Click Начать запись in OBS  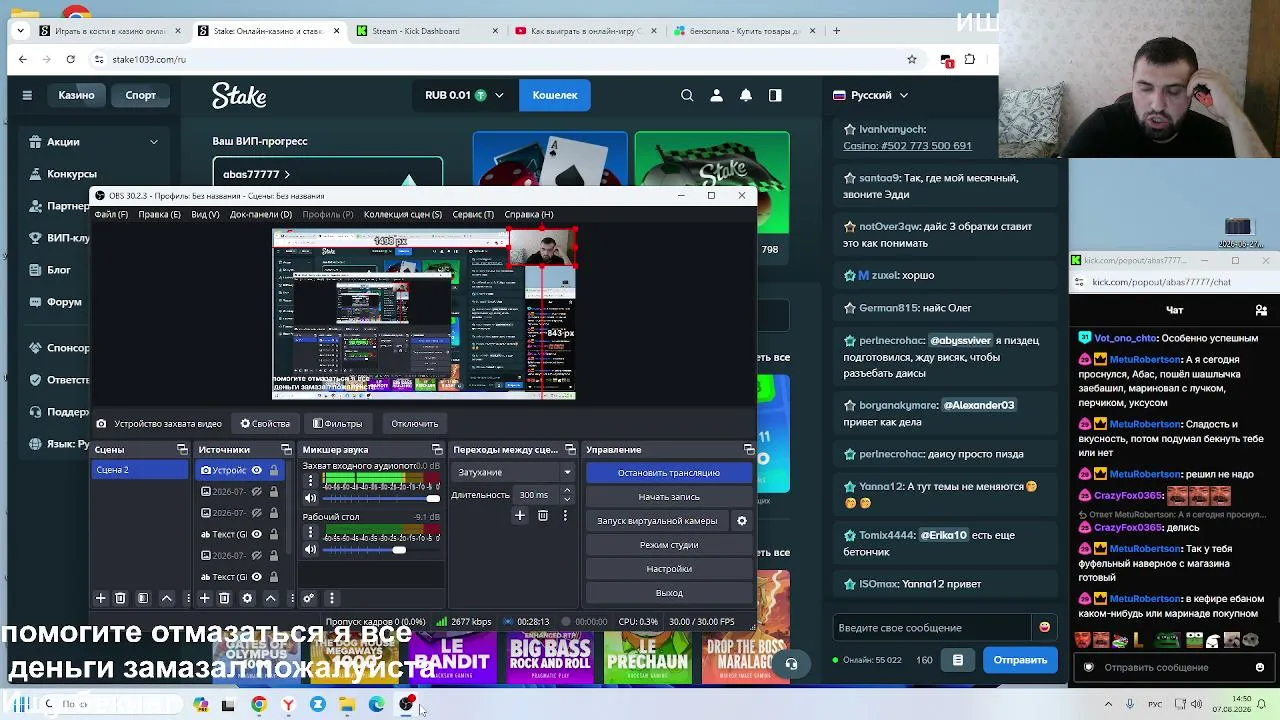point(669,497)
